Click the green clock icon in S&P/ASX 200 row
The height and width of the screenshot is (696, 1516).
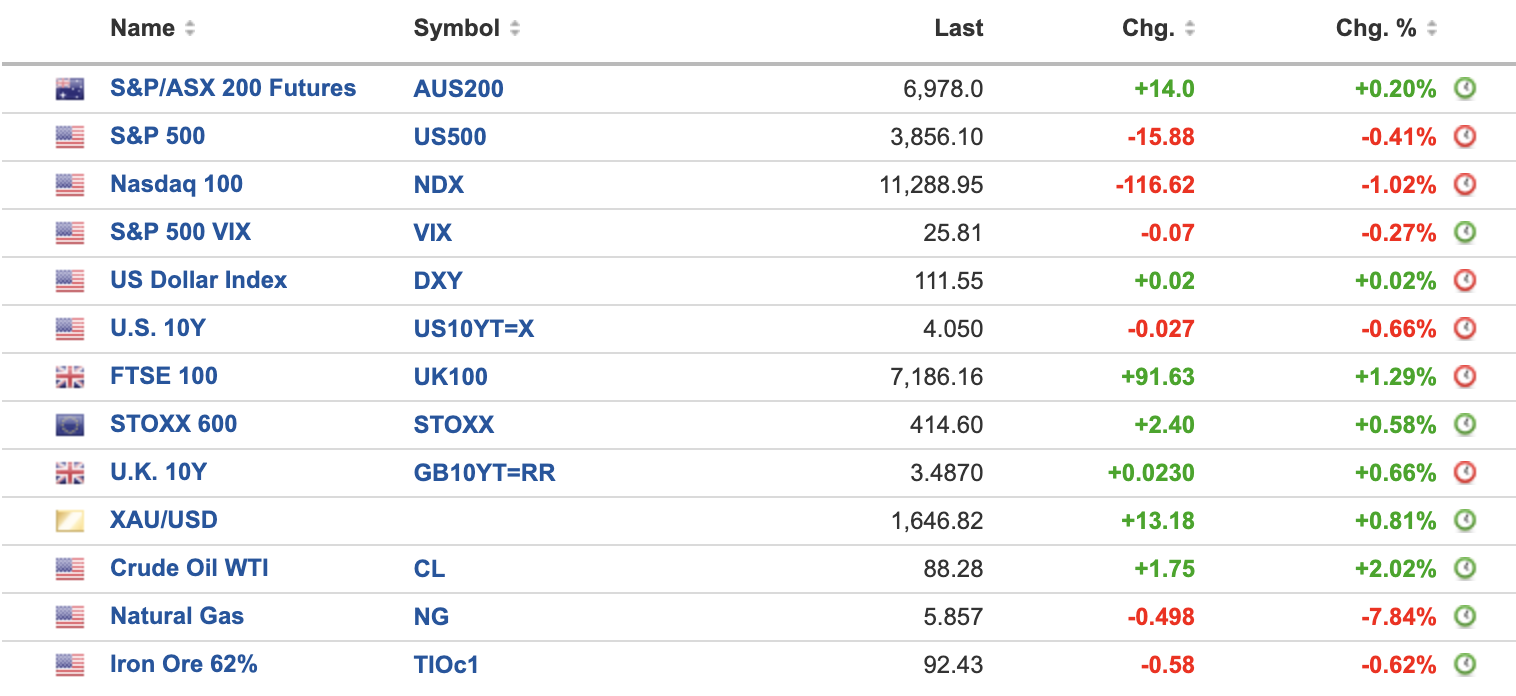(x=1464, y=89)
